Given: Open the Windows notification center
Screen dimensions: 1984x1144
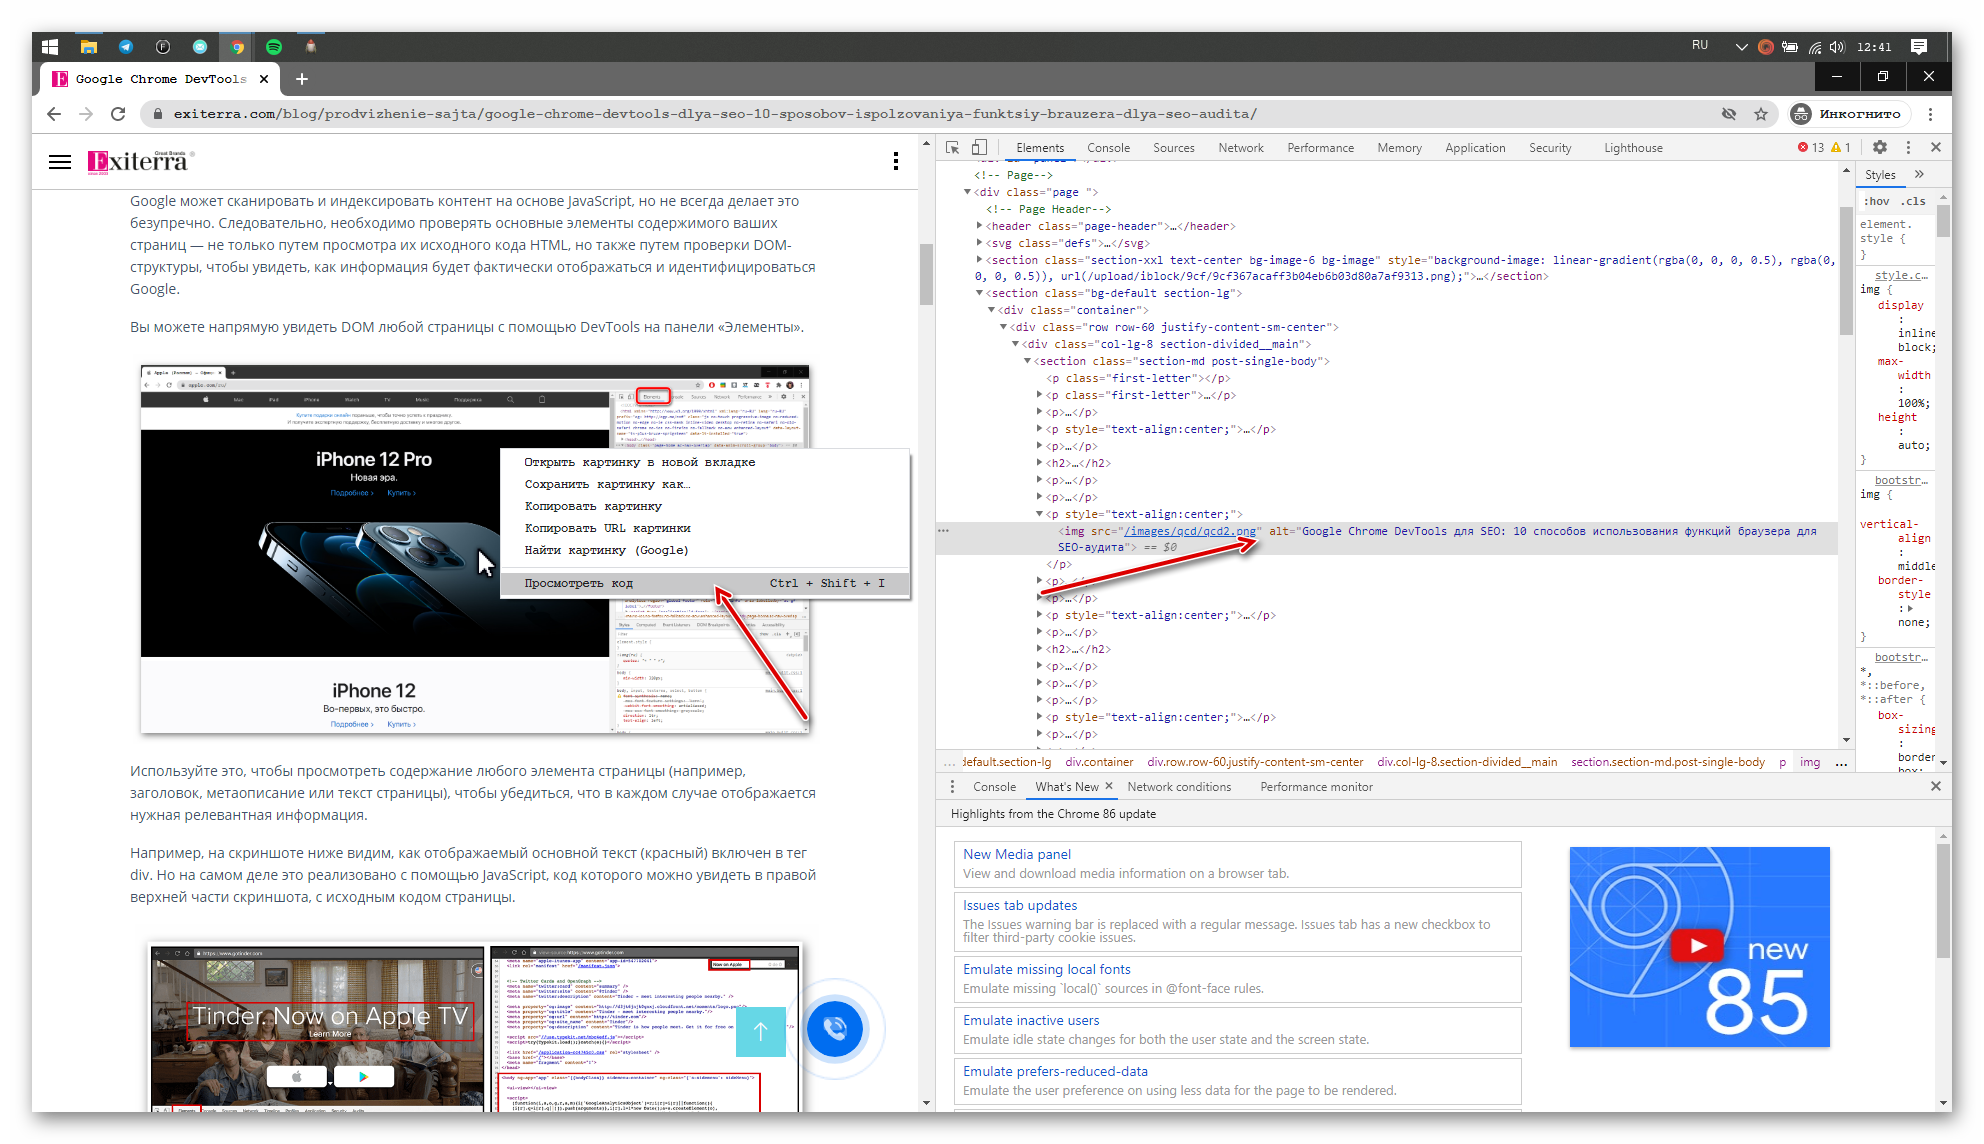Looking at the screenshot, I should click(1918, 46).
